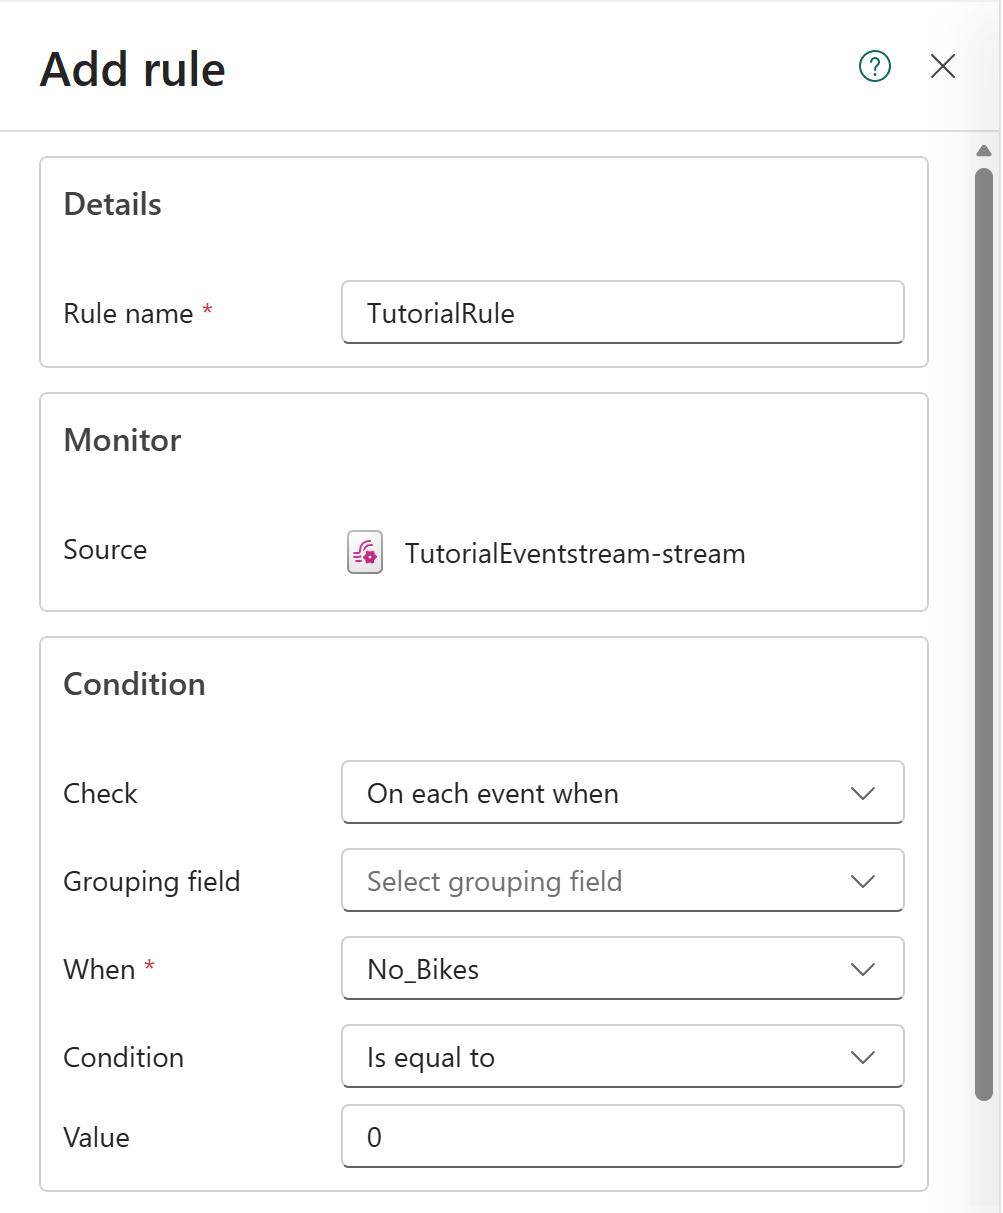
Task: Click the Value field containing 0
Action: pos(623,1137)
